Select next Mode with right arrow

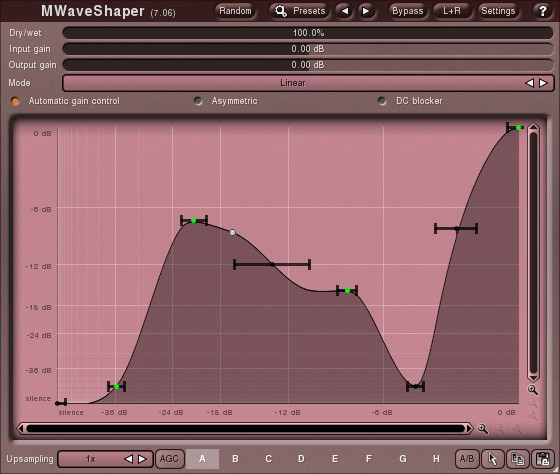point(543,83)
